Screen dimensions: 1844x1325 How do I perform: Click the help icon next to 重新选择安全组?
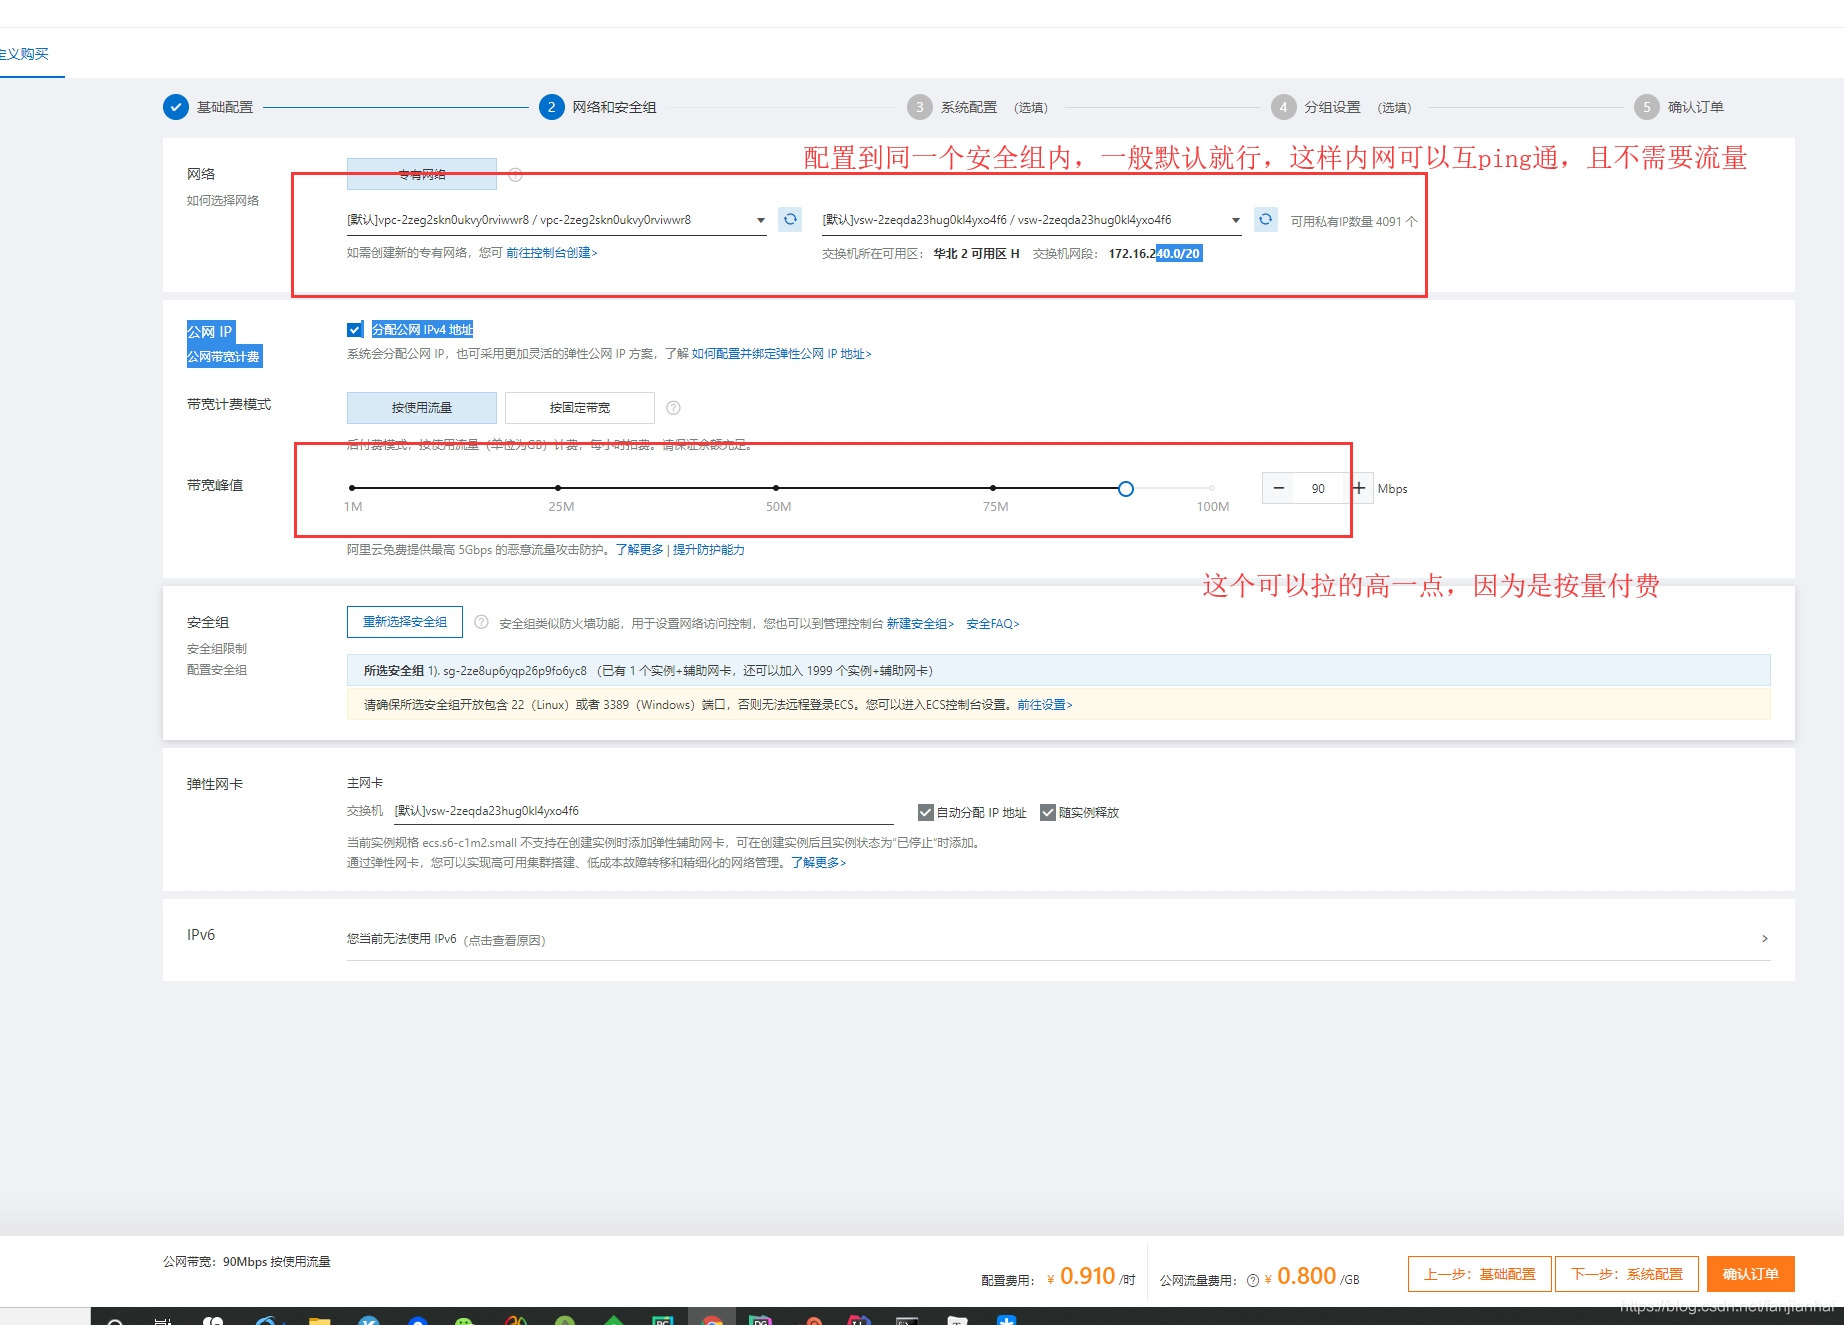click(481, 622)
